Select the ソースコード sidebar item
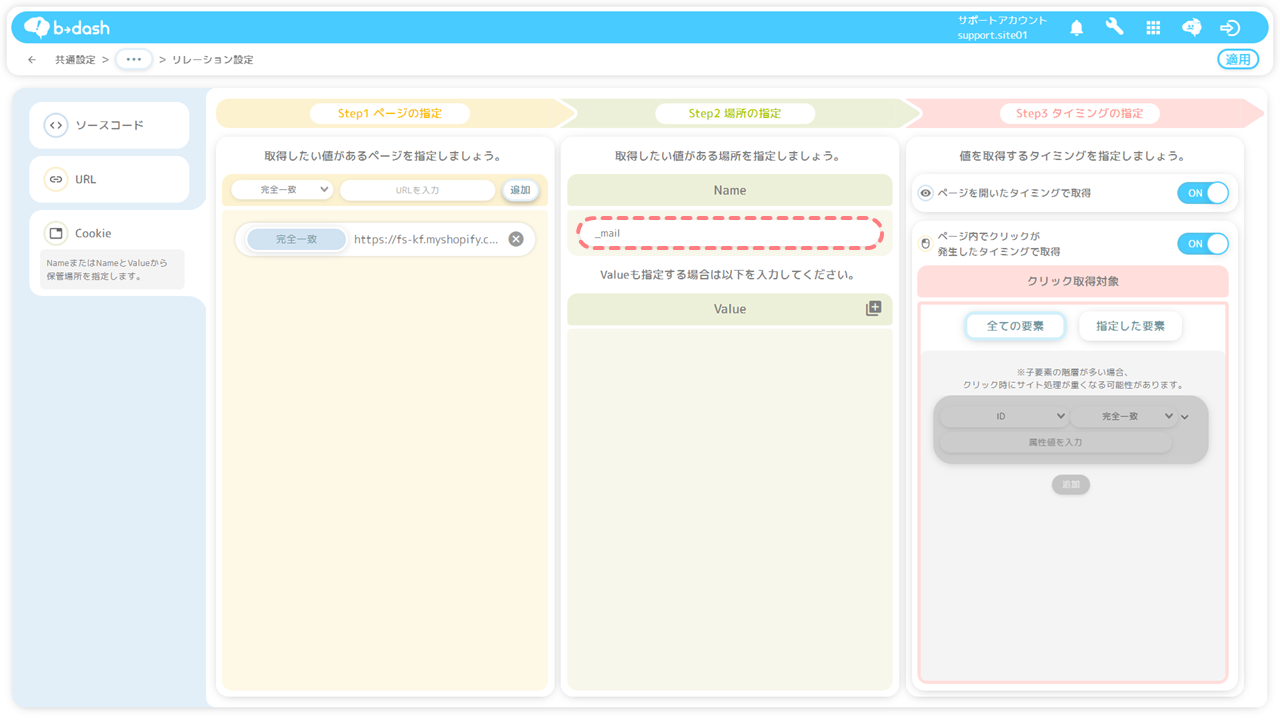The height and width of the screenshot is (720, 1280). click(109, 125)
